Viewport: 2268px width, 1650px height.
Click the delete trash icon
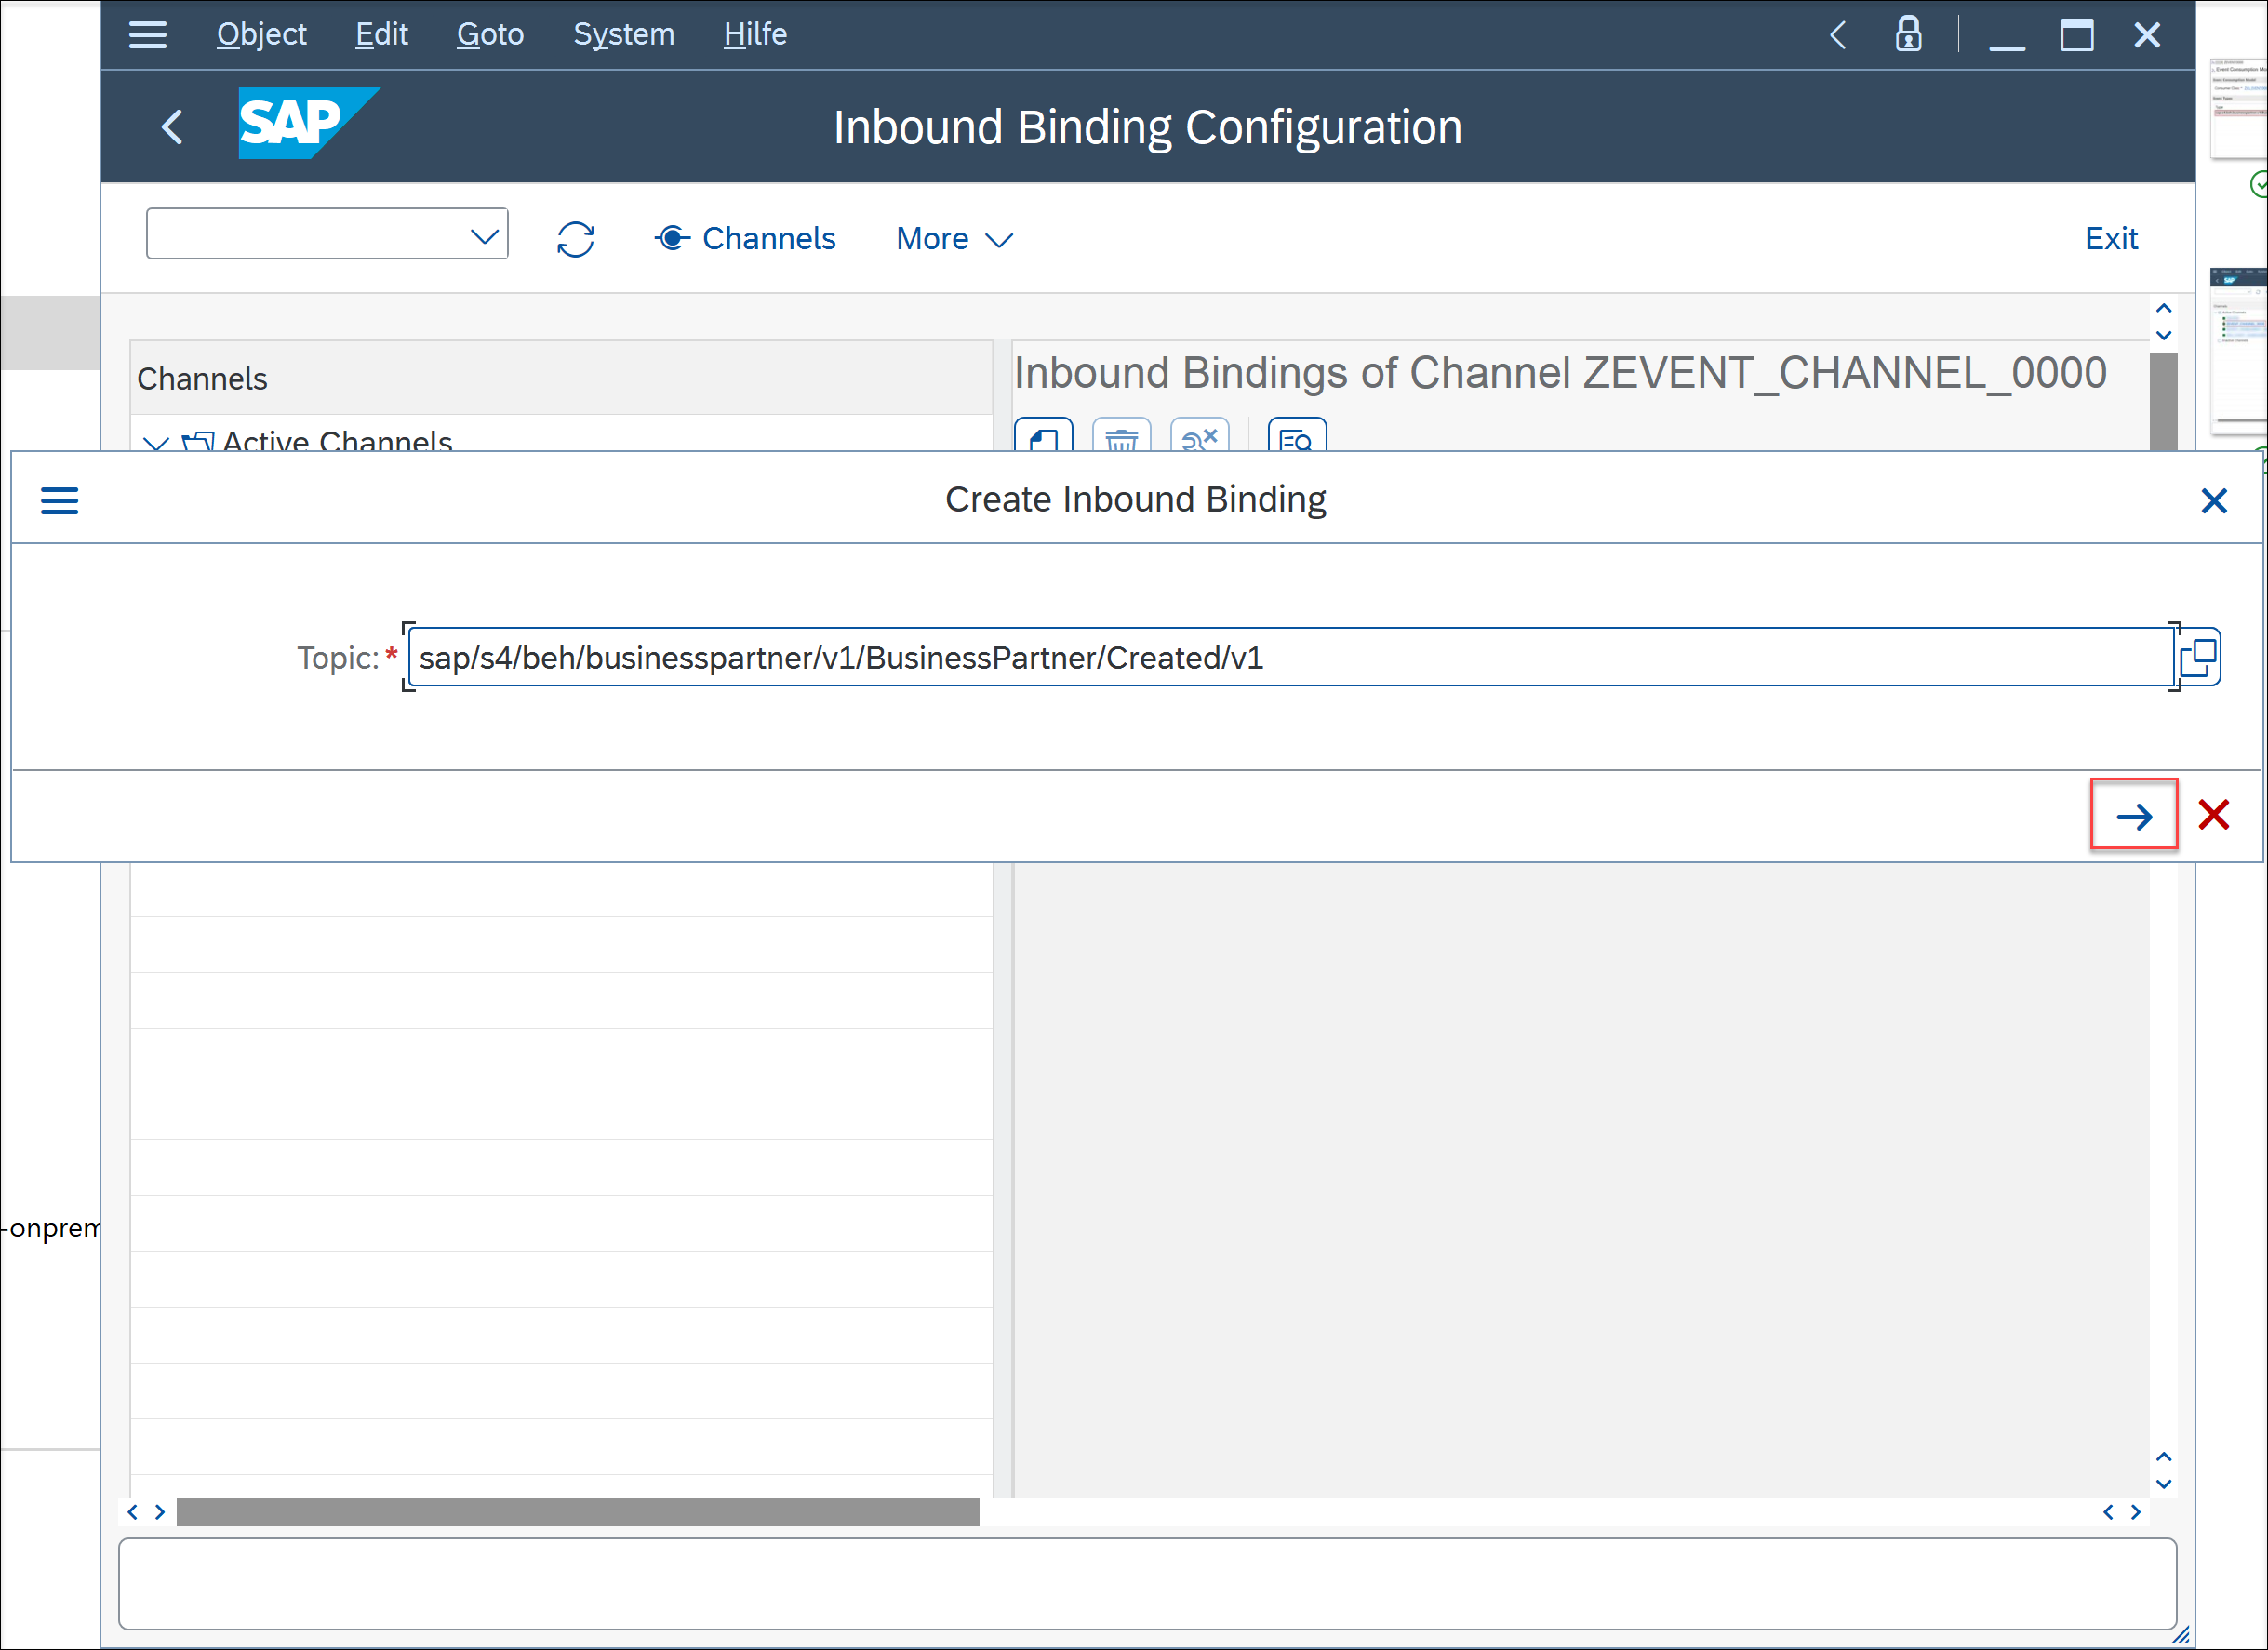coord(1121,435)
